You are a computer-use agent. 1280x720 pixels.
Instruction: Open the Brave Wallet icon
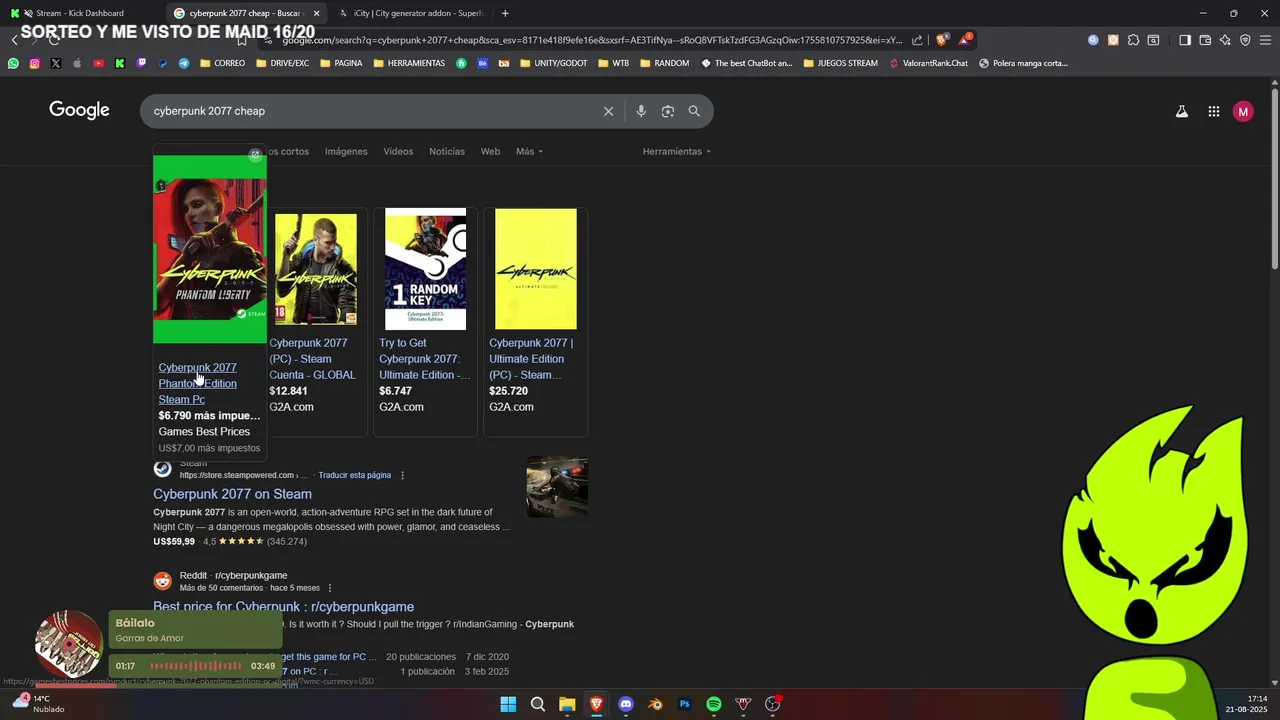1205,40
